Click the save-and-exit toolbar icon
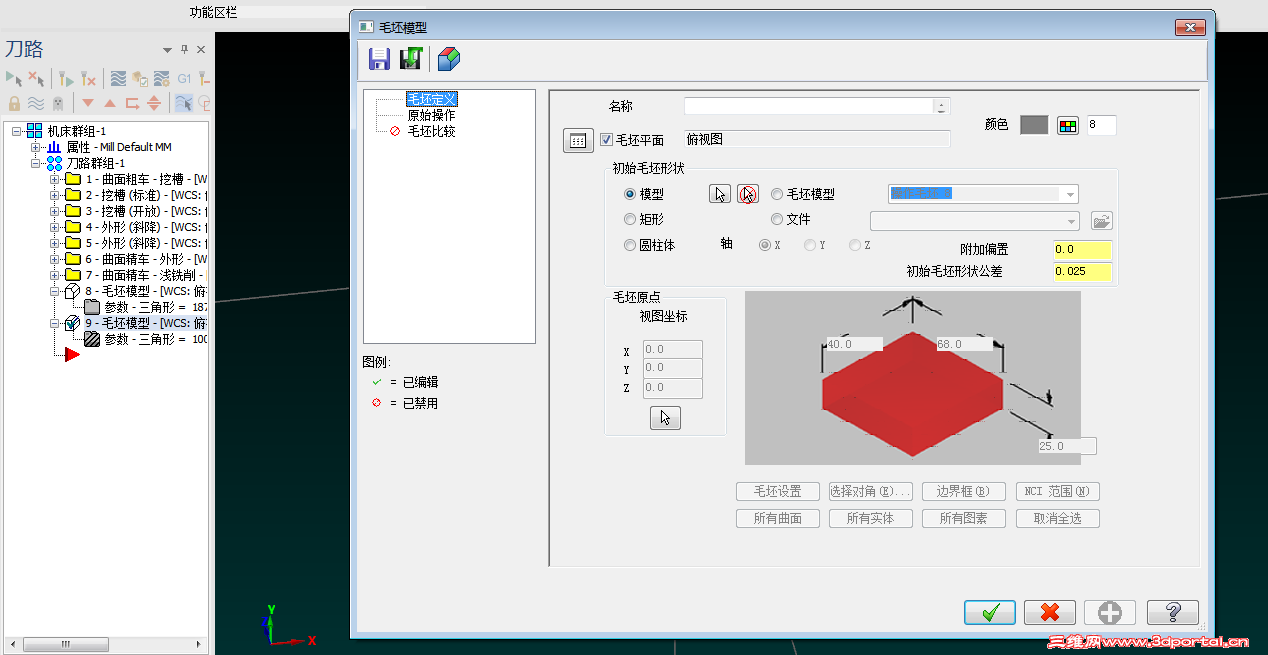 coord(411,59)
